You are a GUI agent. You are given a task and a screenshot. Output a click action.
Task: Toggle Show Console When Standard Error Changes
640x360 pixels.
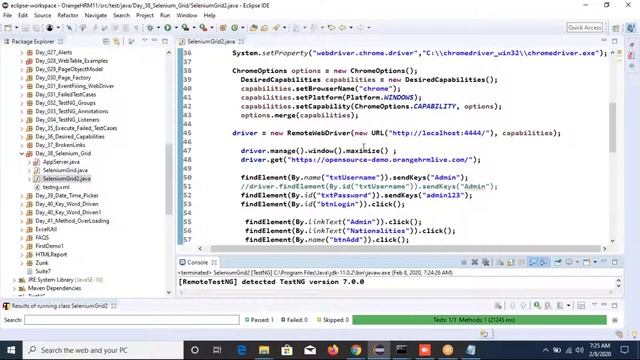tap(544, 262)
